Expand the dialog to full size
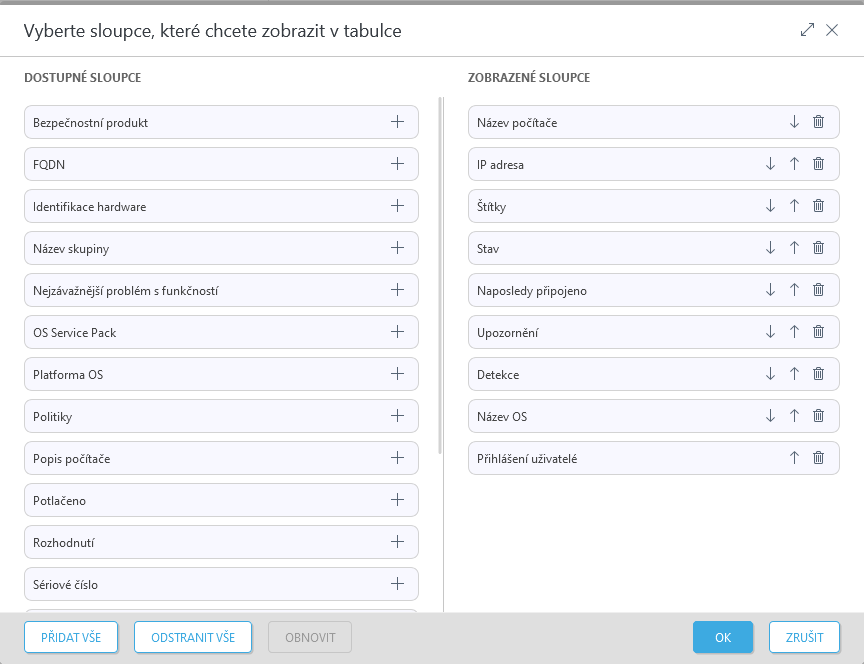The width and height of the screenshot is (864, 664). tap(808, 31)
